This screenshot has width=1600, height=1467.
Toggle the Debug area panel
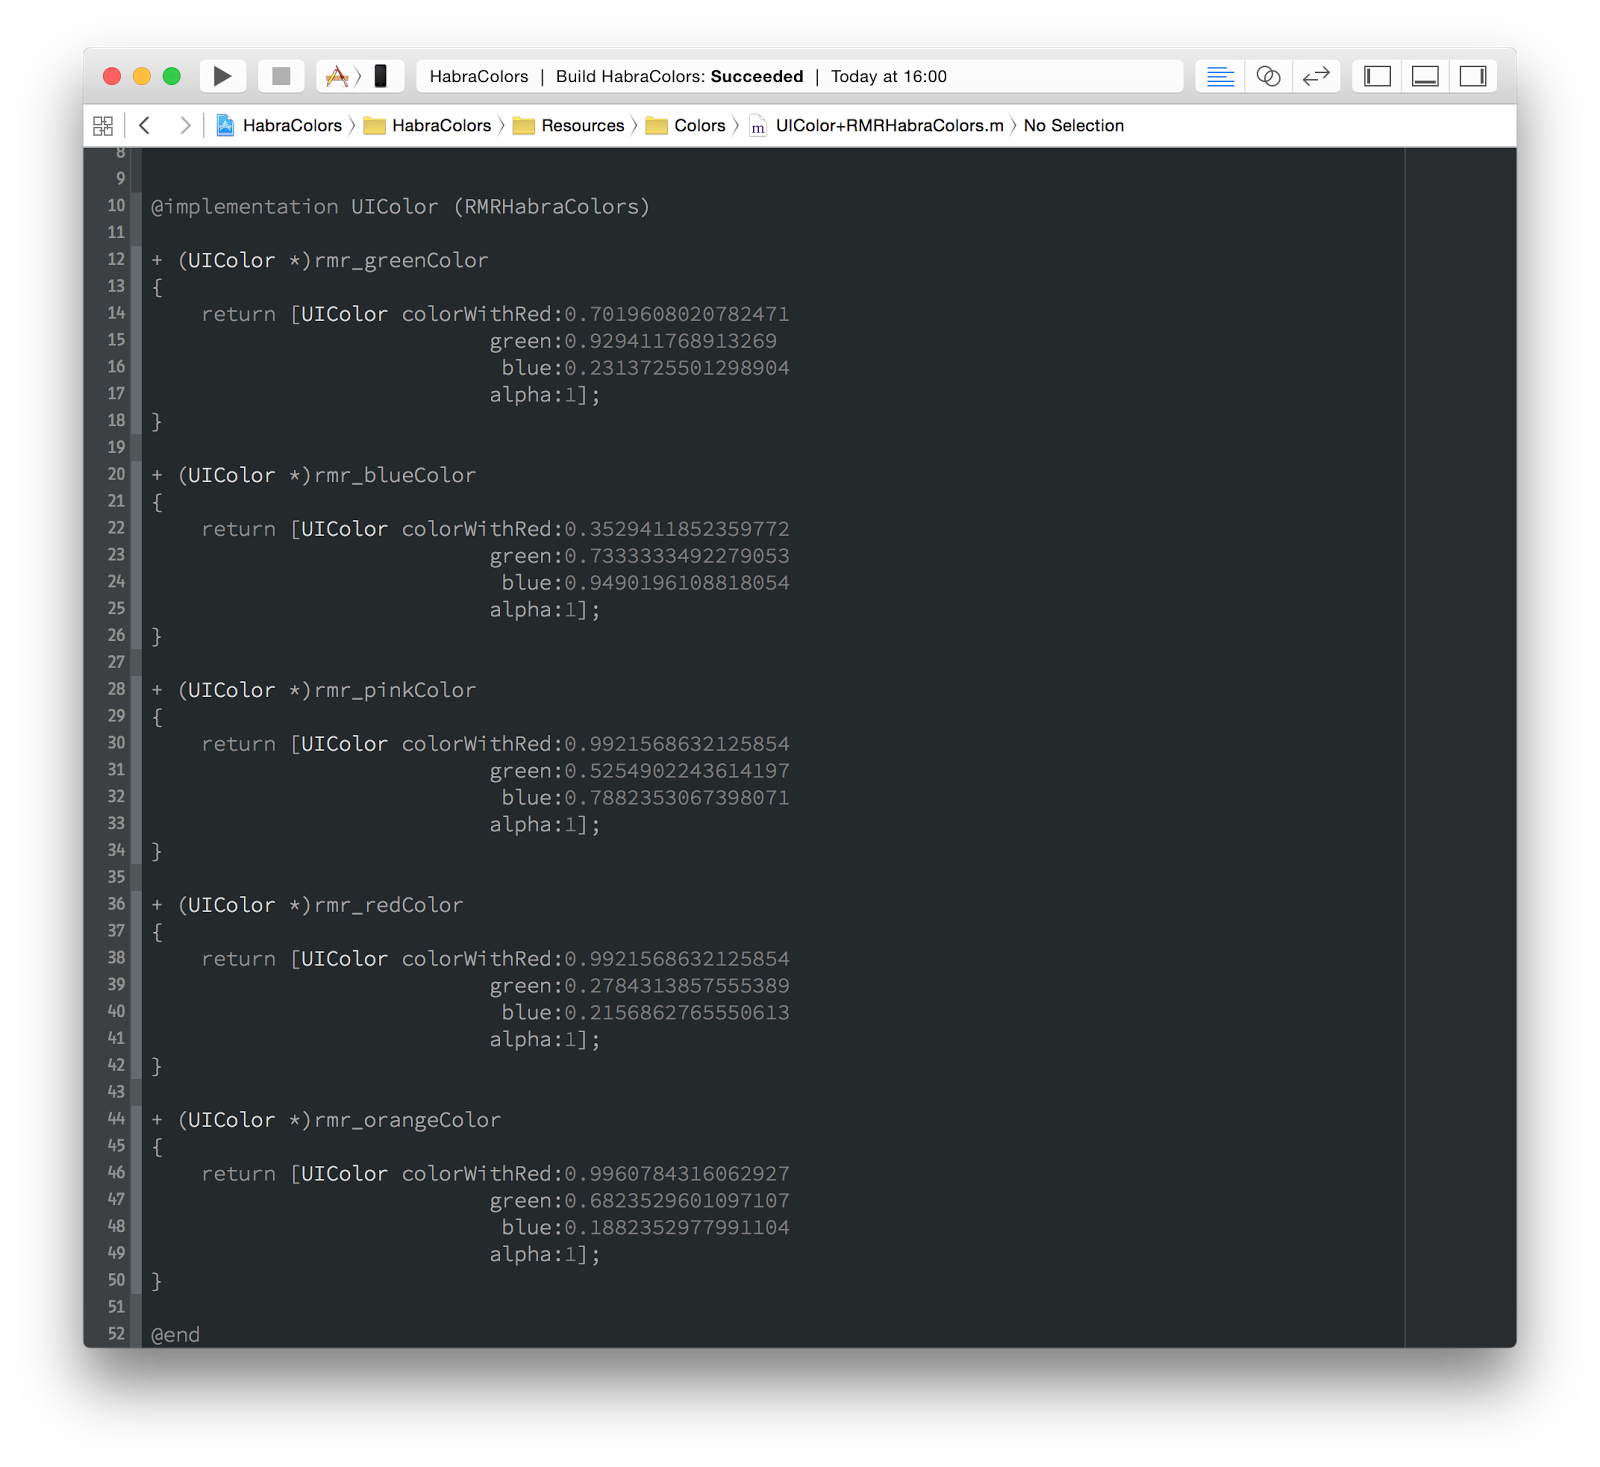(x=1425, y=76)
